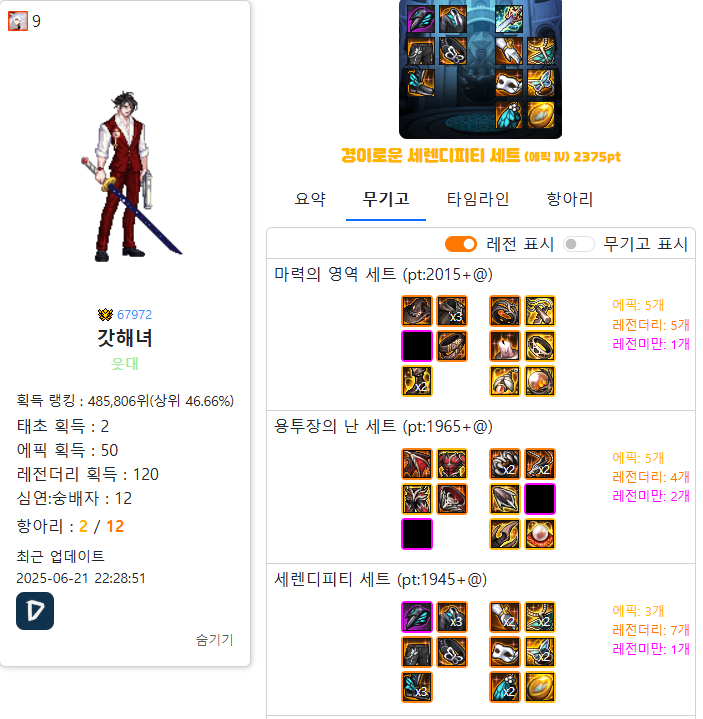Viewport: 703px width, 719px height.
Task: Click the red armor icon in 용투장의 난 set
Action: [452, 464]
